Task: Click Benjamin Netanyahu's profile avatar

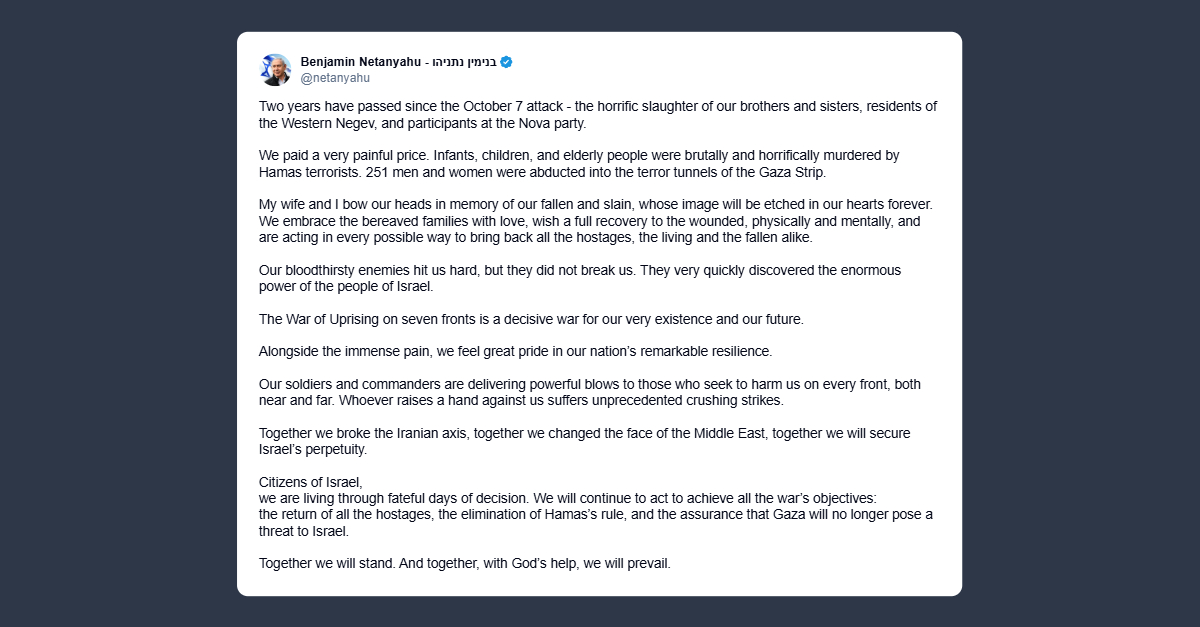Action: click(275, 70)
